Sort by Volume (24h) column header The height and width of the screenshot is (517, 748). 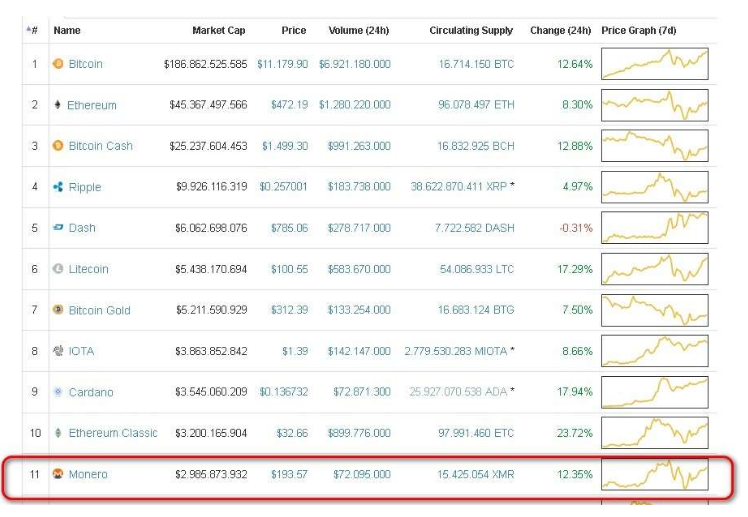tap(359, 31)
